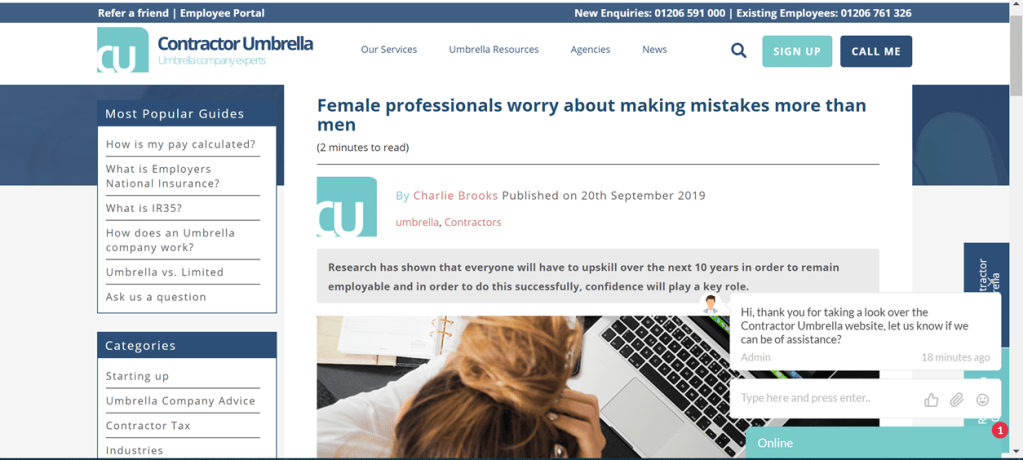Open the site search magnifier icon
Image resolution: width=1023 pixels, height=460 pixels.
738,51
